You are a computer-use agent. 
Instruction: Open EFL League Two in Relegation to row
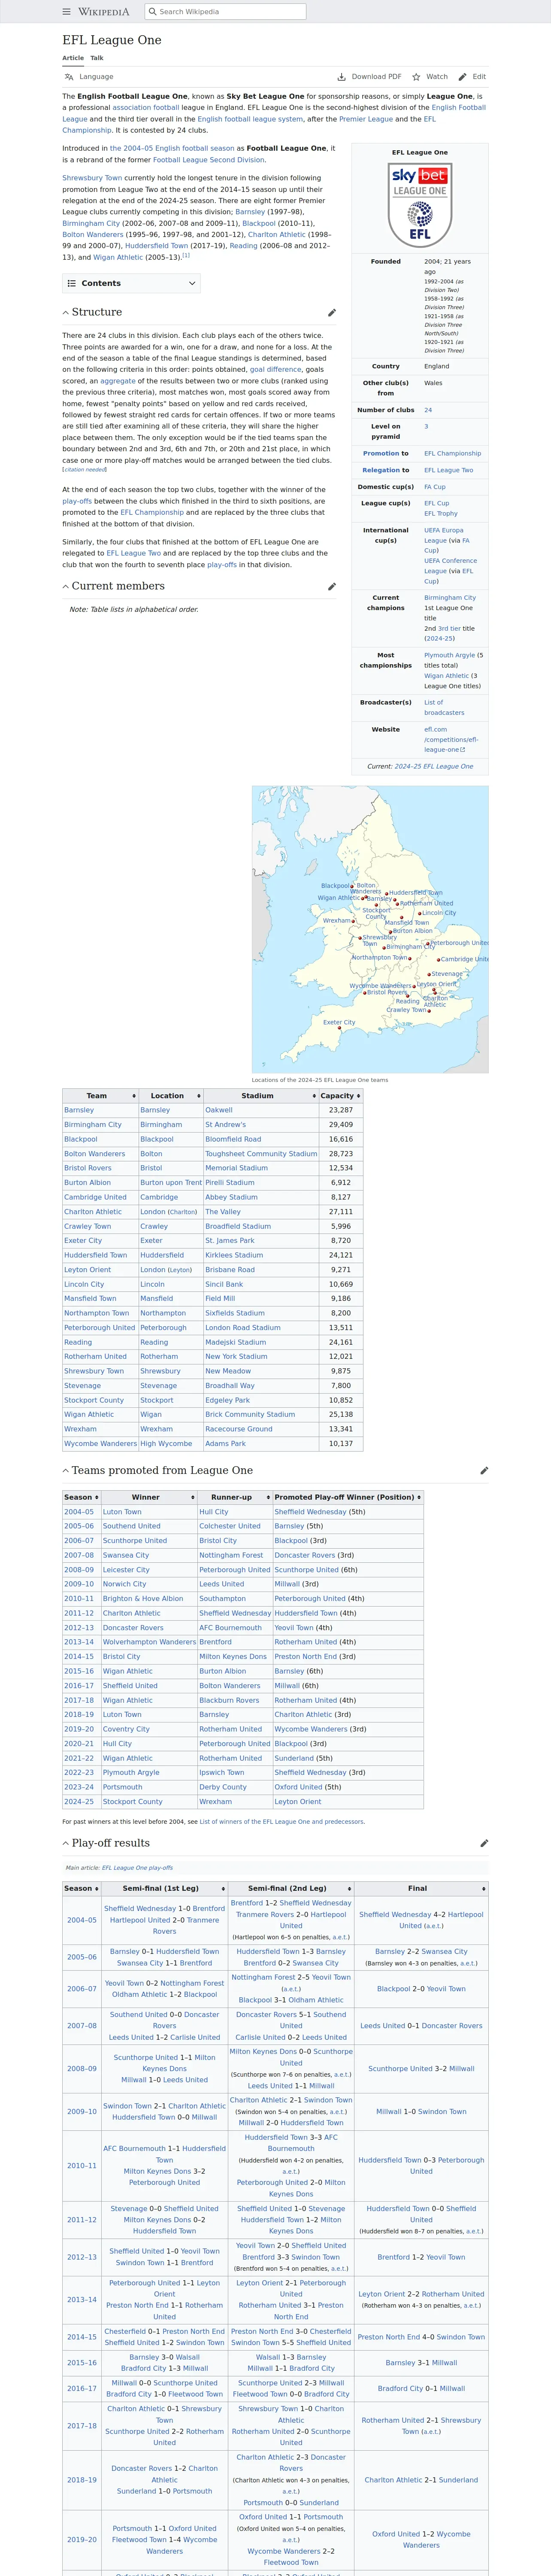pos(448,470)
